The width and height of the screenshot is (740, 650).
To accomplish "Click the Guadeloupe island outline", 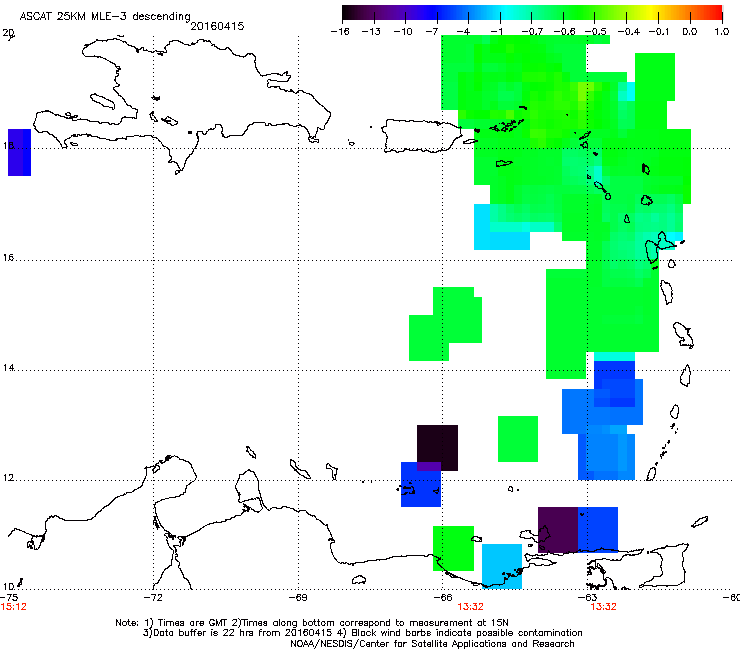I will point(660,247).
